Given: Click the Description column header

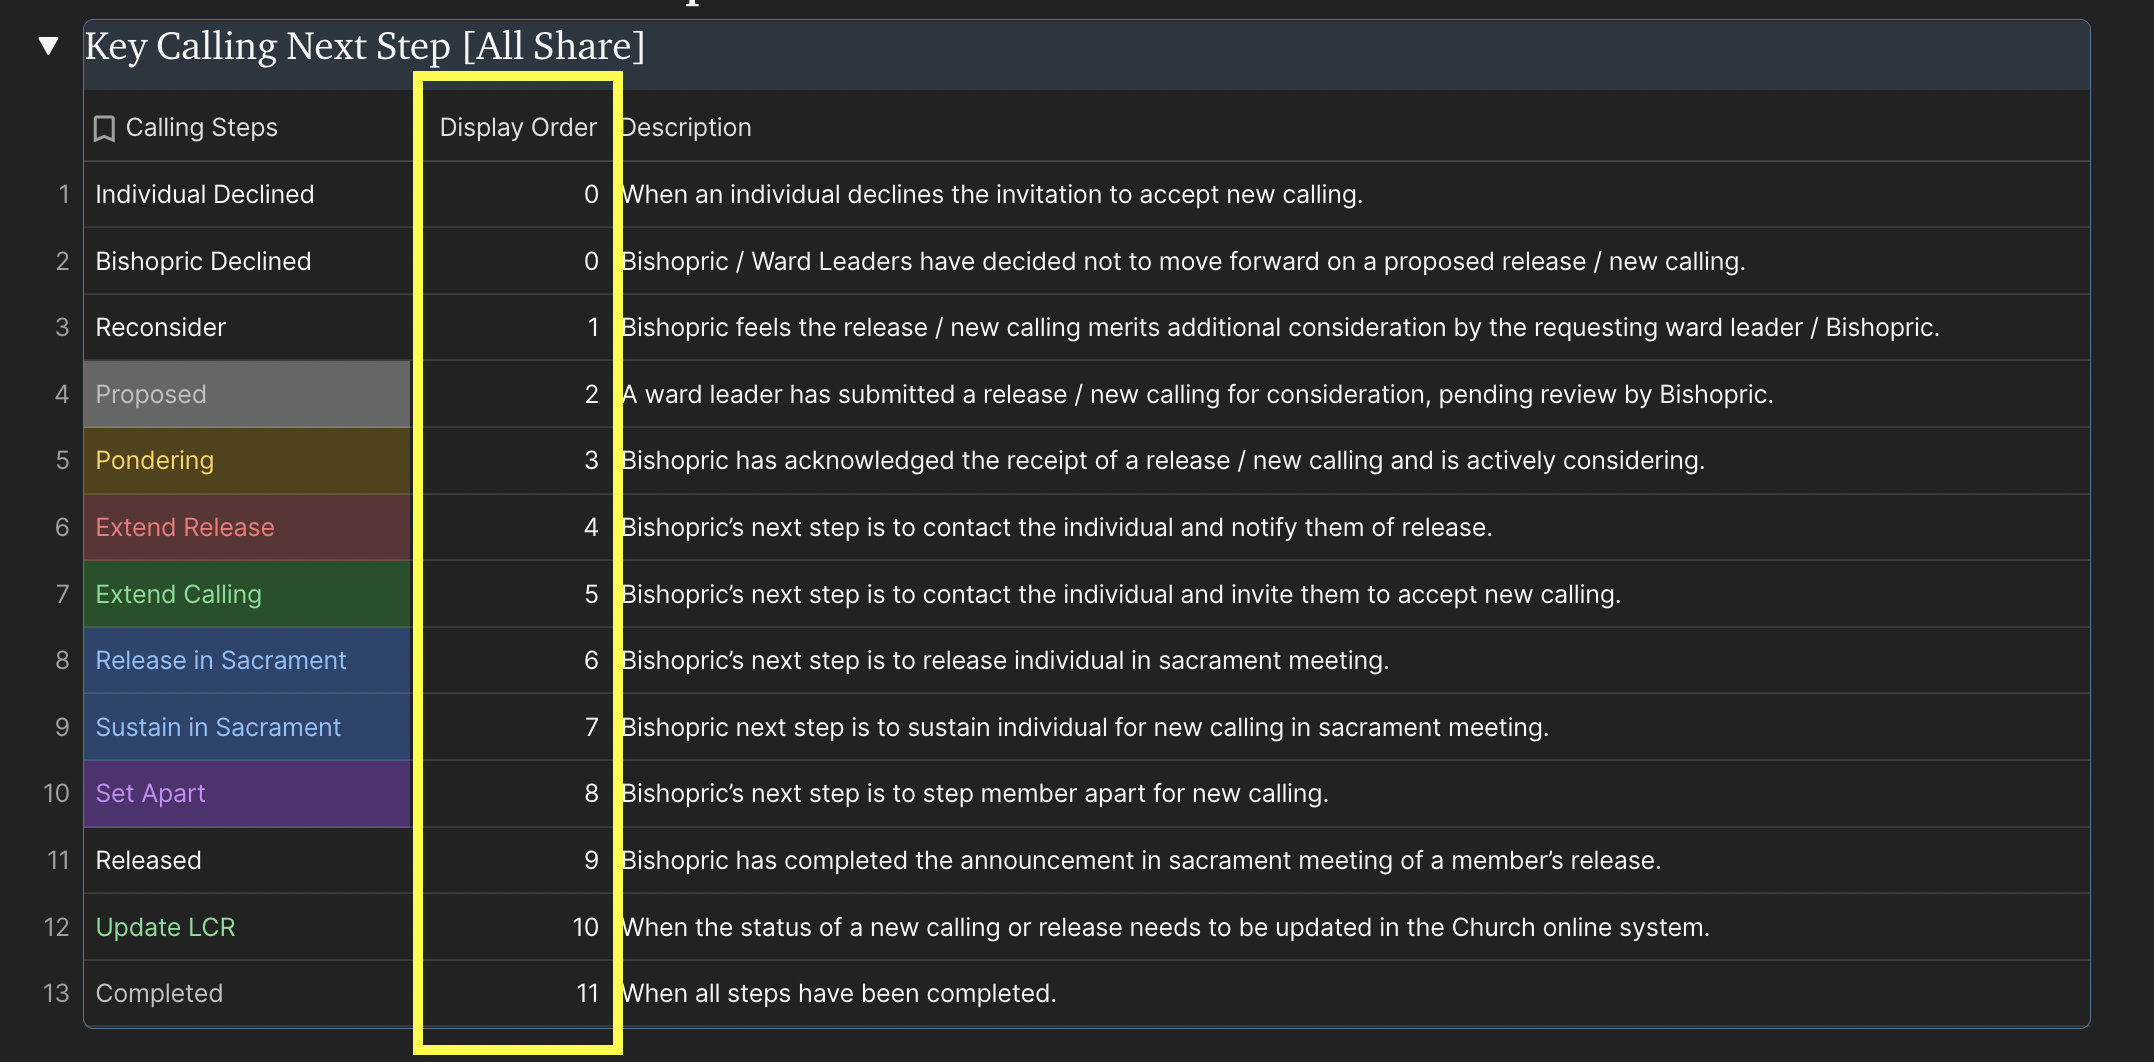Looking at the screenshot, I should [x=686, y=128].
